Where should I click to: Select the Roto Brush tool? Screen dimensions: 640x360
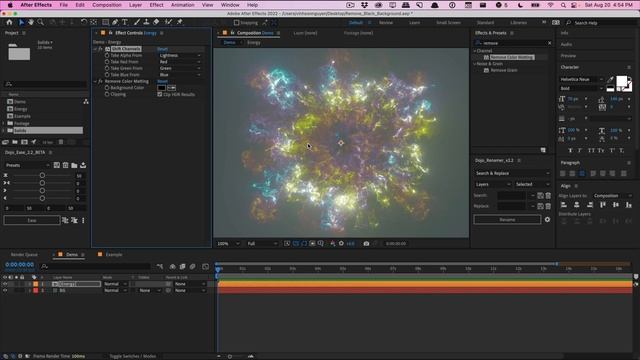tap(168, 22)
